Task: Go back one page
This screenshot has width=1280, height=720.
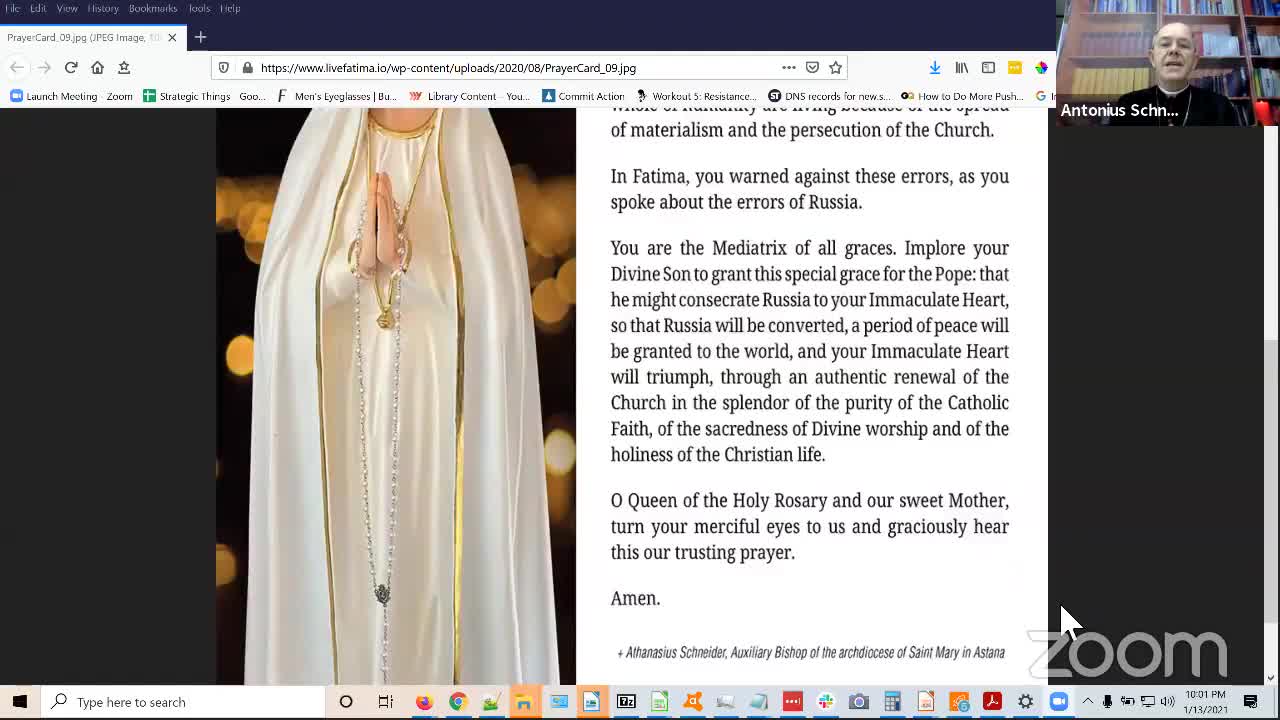Action: click(17, 67)
